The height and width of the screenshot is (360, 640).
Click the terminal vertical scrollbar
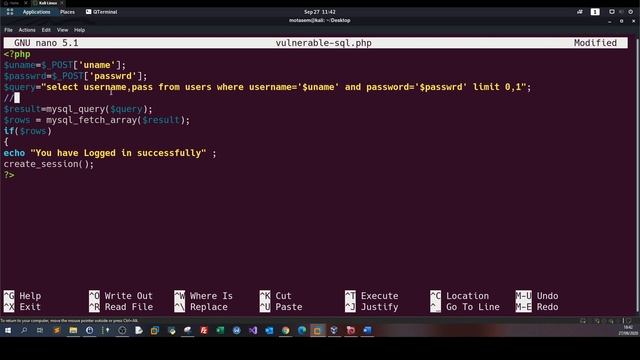click(x=637, y=176)
